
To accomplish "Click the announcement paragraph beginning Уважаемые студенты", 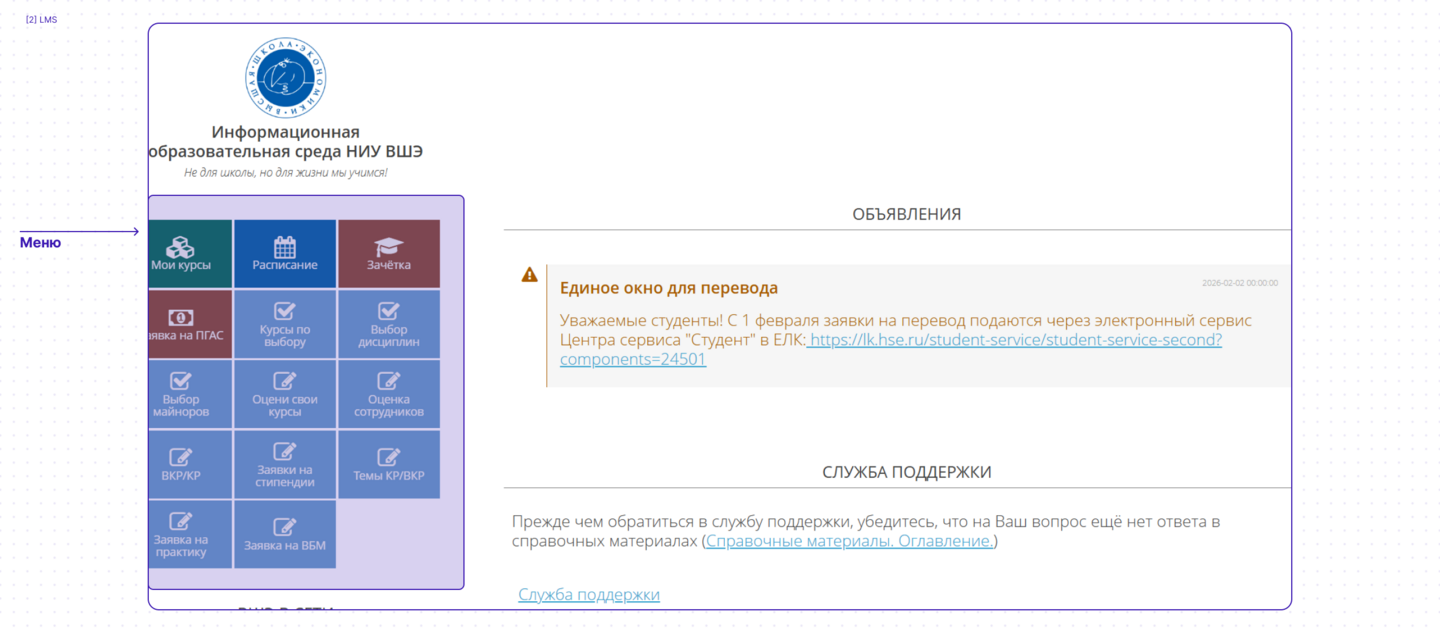I will point(906,339).
